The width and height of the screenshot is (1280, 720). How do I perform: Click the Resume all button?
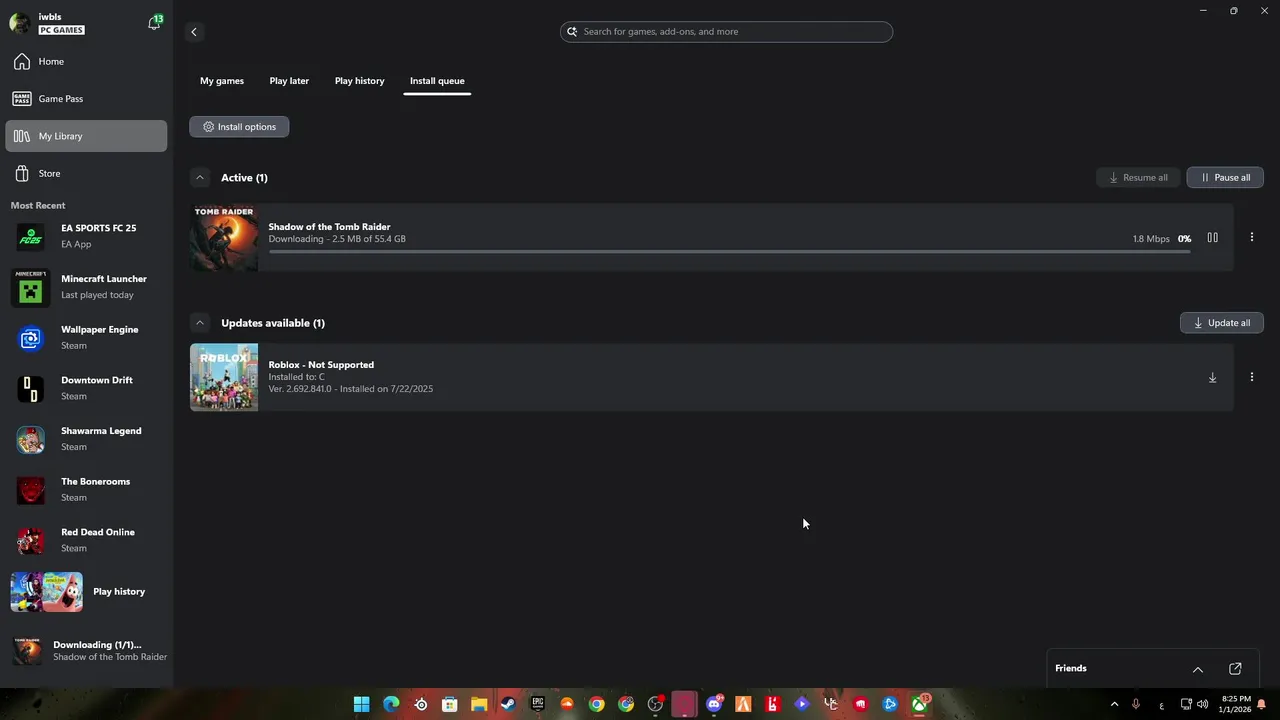coord(1138,178)
